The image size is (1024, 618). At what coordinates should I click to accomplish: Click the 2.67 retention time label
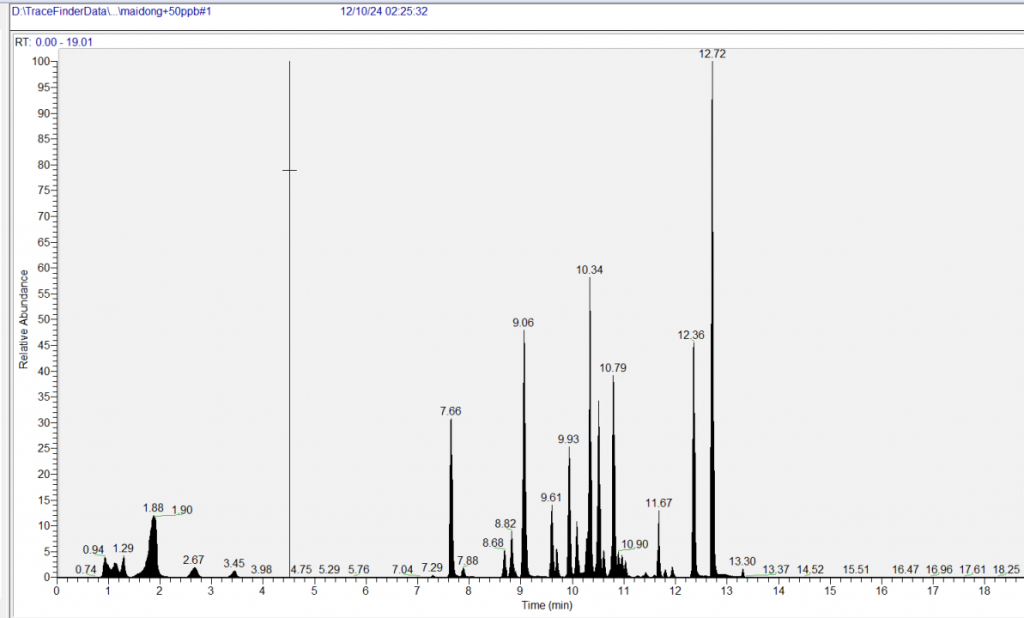click(193, 560)
